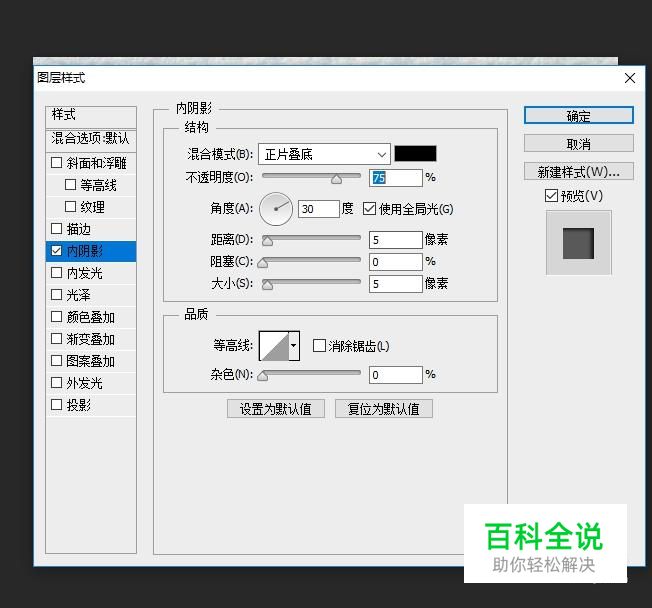Screen dimensions: 652x608
Task: Enable the 描边 effect checkbox
Action: click(x=57, y=229)
